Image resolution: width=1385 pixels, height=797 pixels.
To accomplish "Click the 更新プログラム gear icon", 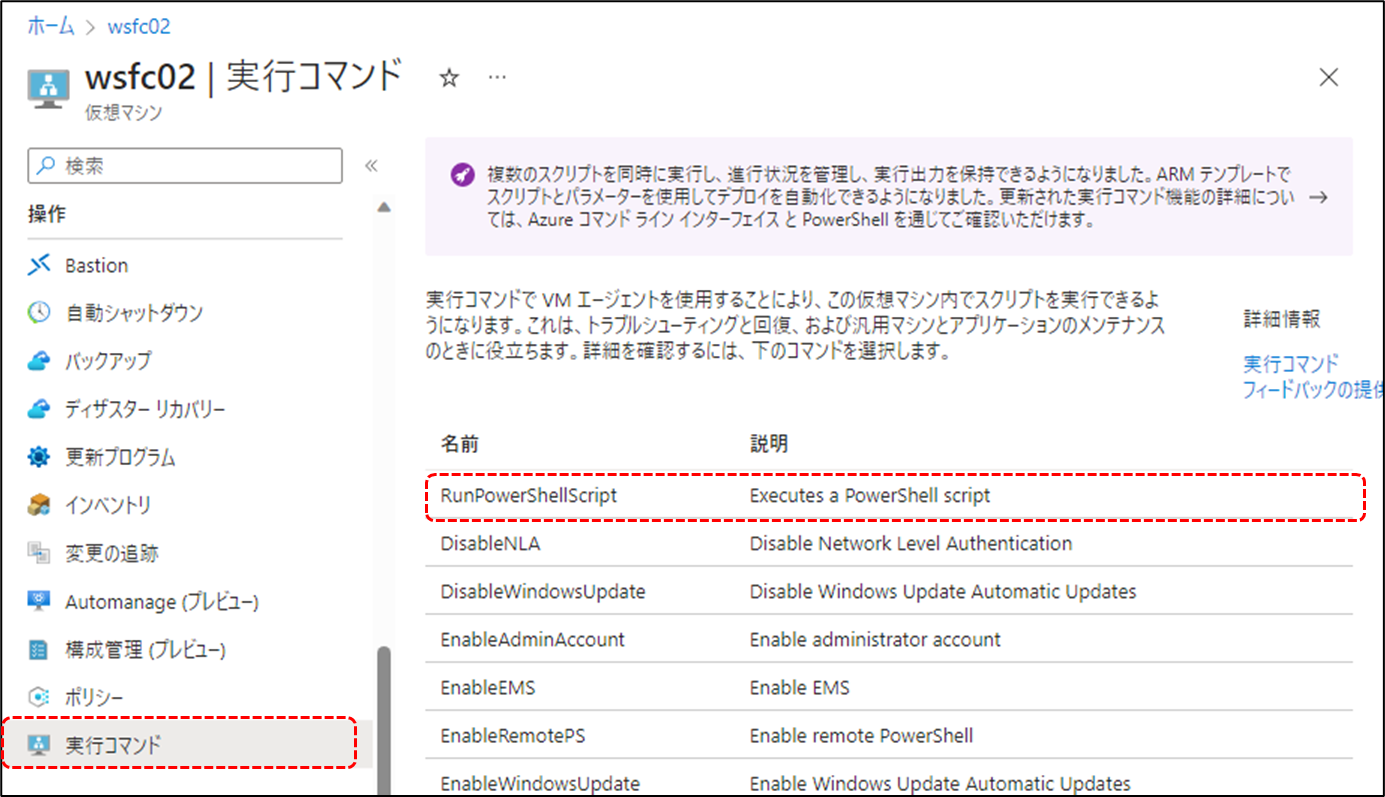I will click(x=39, y=457).
